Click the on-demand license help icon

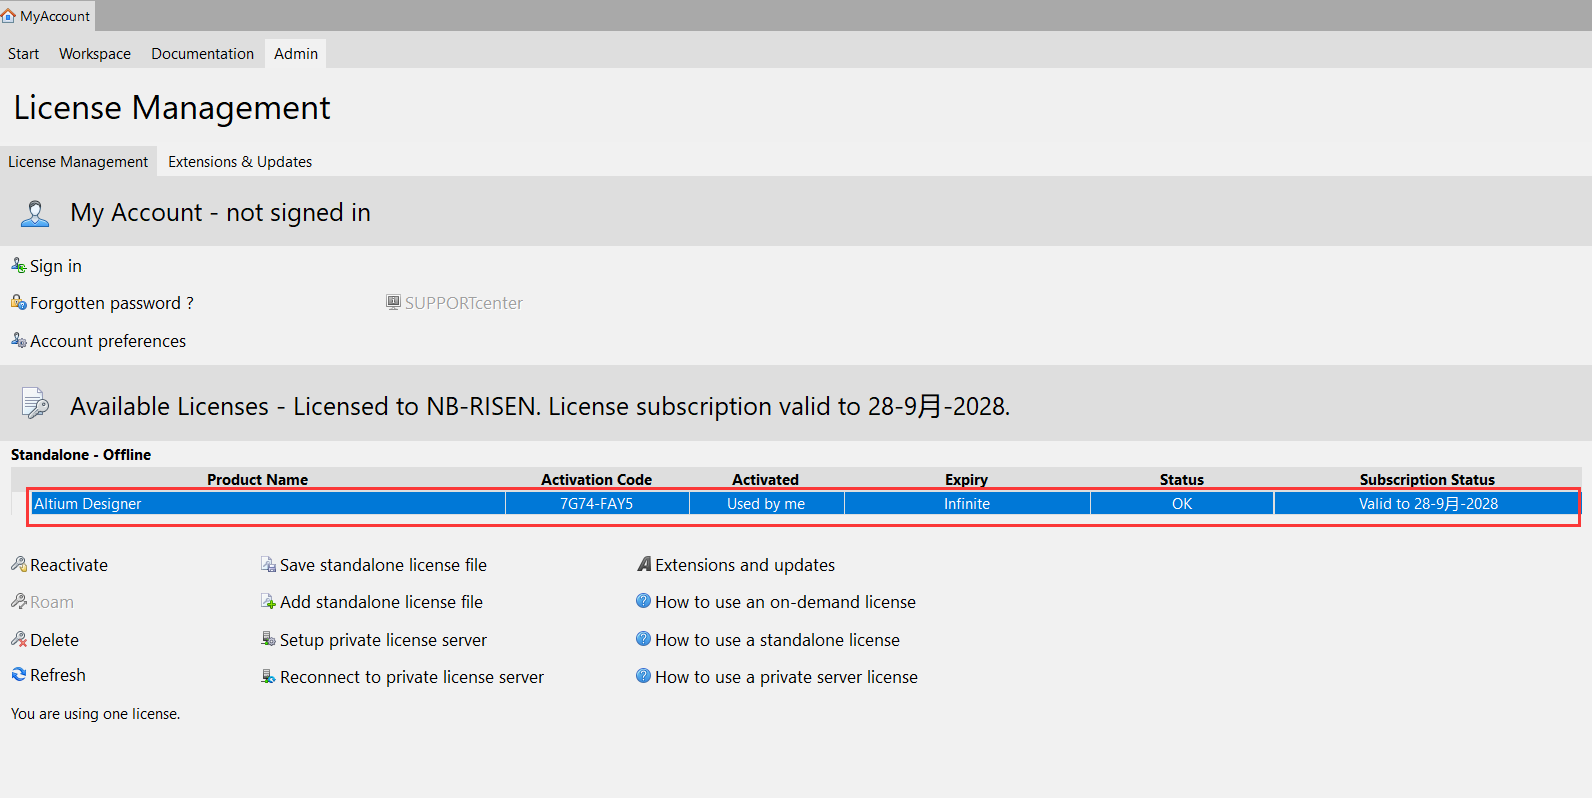(x=644, y=601)
